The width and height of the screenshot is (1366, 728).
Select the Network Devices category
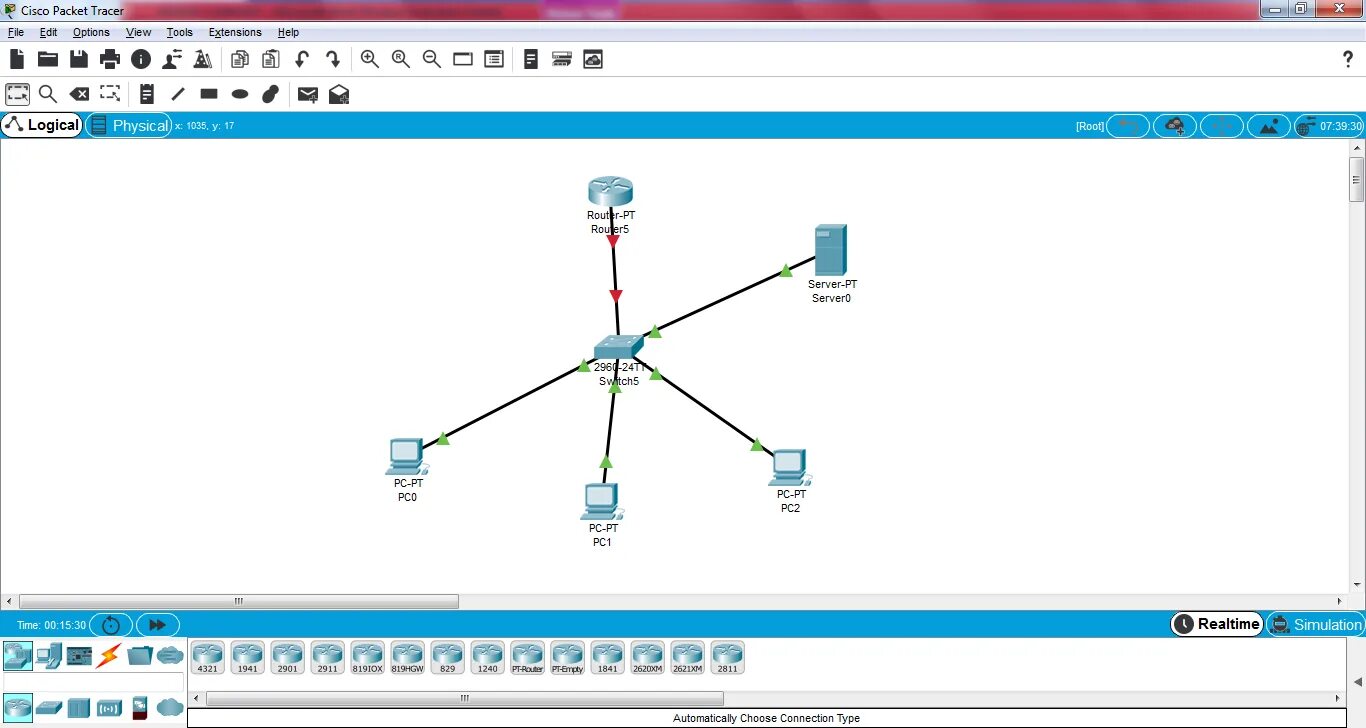[18, 656]
